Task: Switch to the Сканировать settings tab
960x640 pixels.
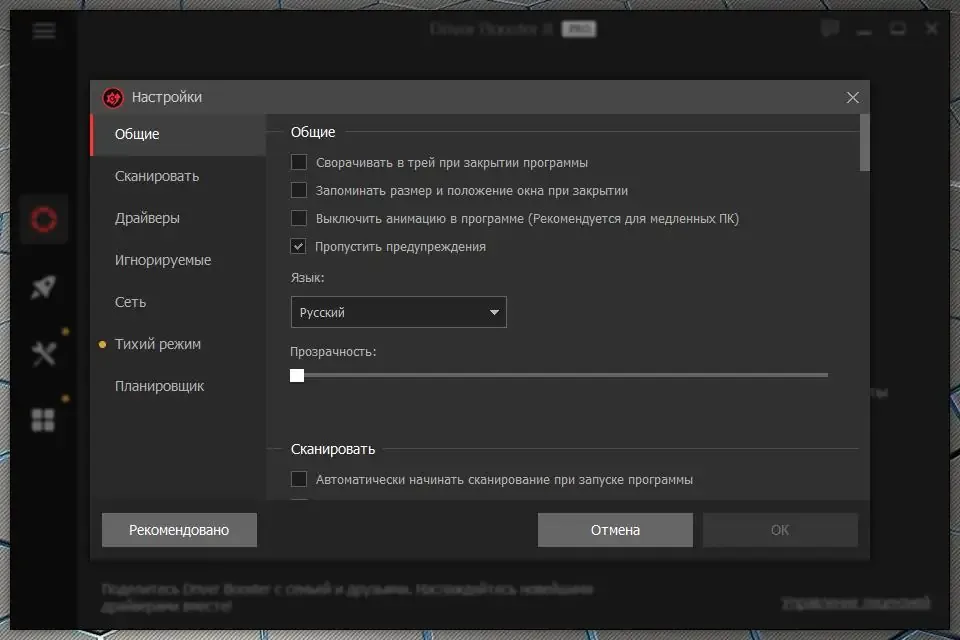Action: [178, 176]
